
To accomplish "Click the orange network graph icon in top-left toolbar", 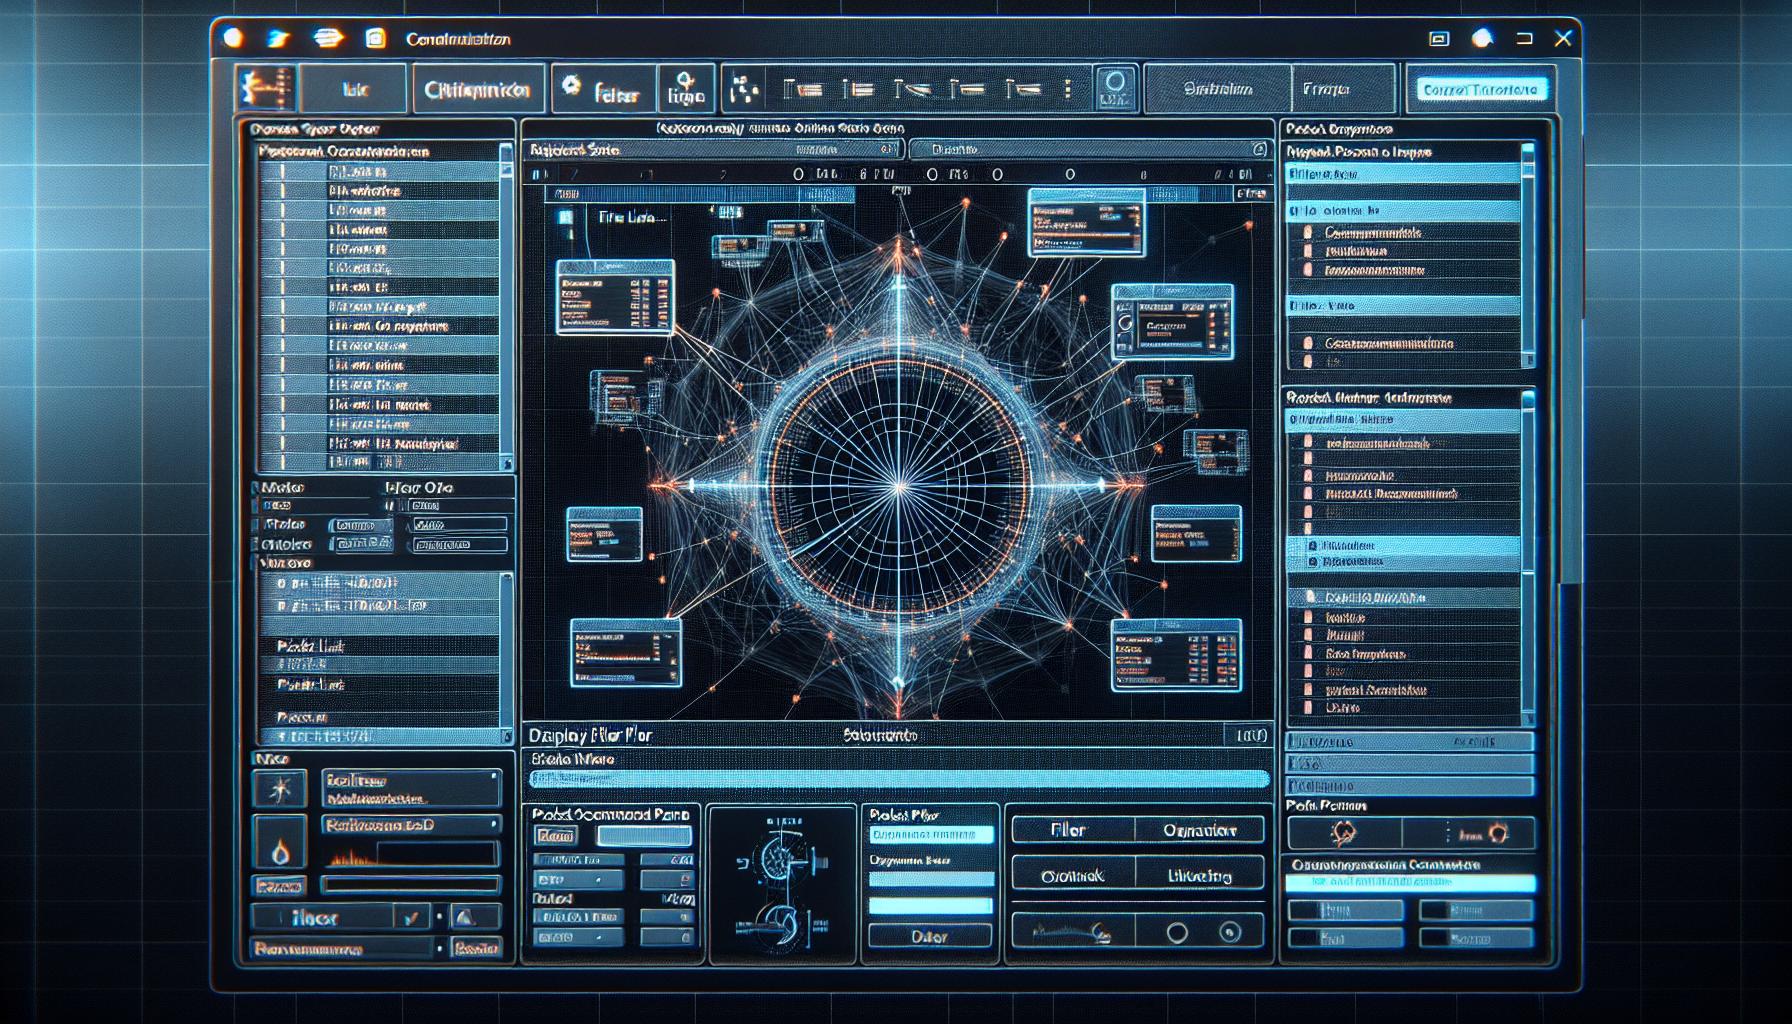I will (265, 88).
